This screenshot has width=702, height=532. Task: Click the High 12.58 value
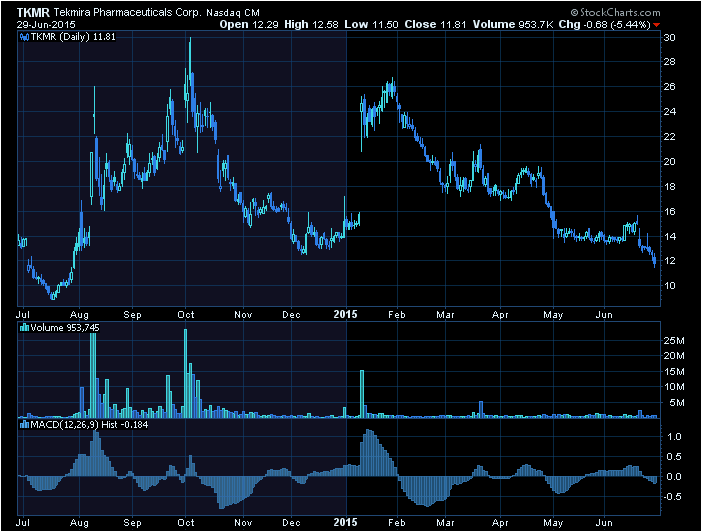tap(311, 25)
